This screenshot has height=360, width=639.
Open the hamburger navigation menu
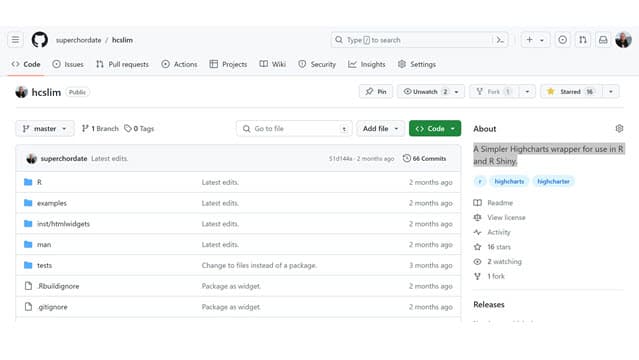pyautogui.click(x=15, y=40)
